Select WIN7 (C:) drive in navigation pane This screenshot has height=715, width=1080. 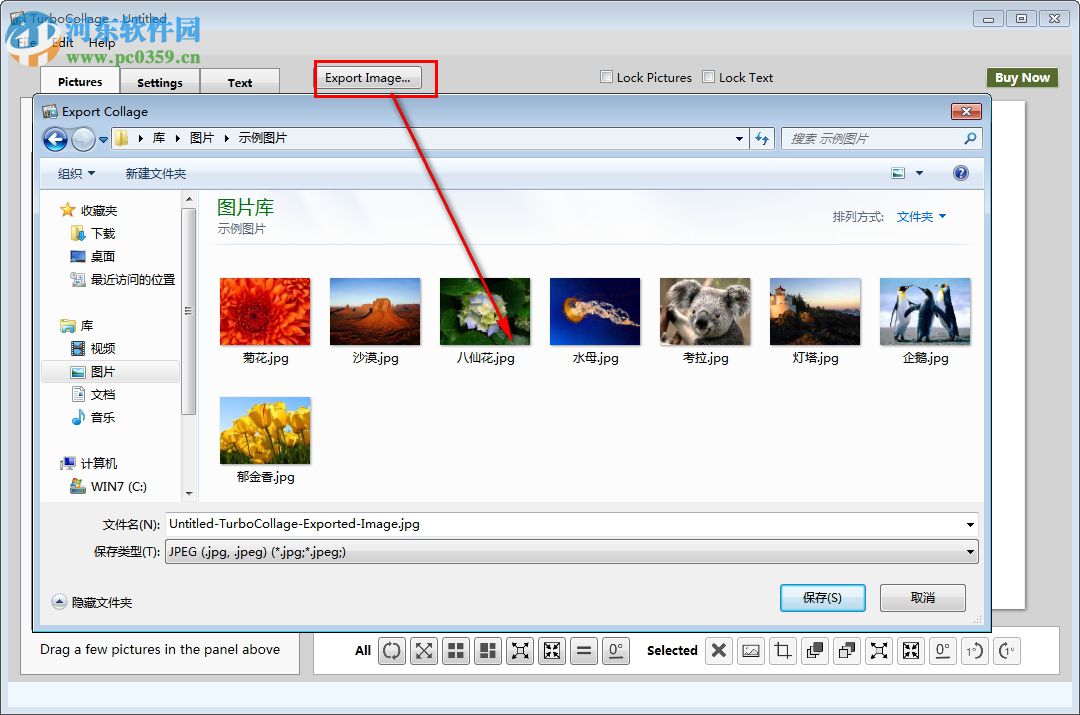click(108, 486)
